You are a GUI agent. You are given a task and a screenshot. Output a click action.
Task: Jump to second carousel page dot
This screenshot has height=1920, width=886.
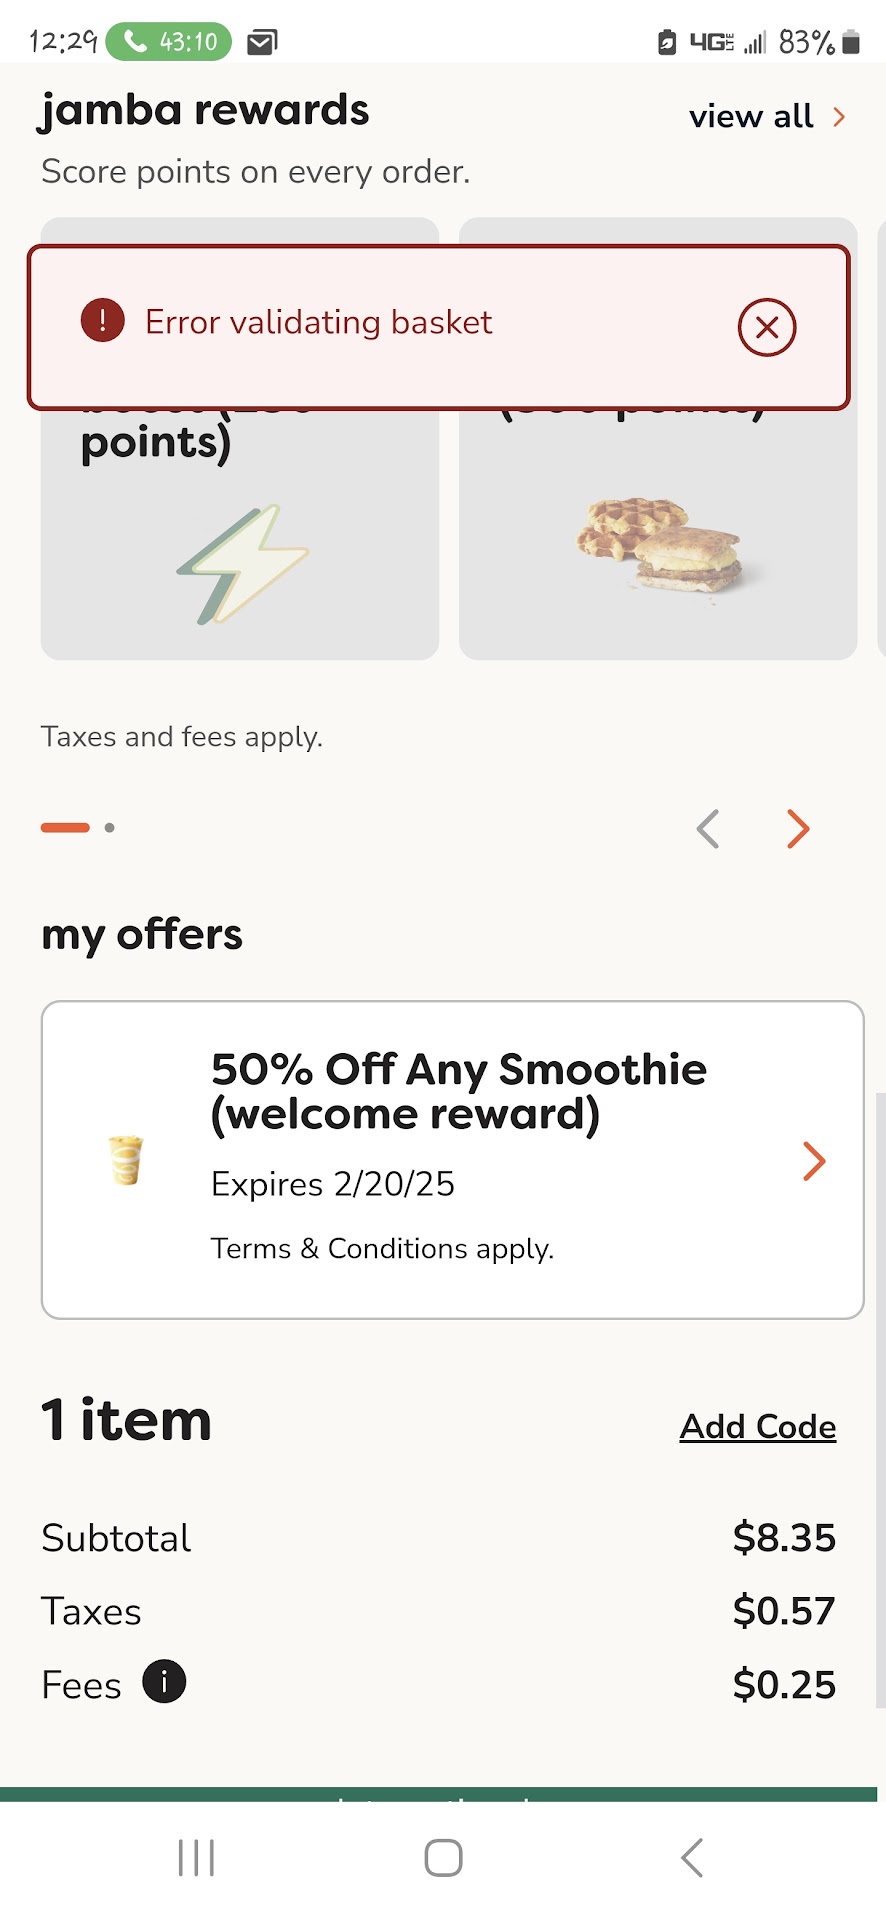[x=110, y=828]
